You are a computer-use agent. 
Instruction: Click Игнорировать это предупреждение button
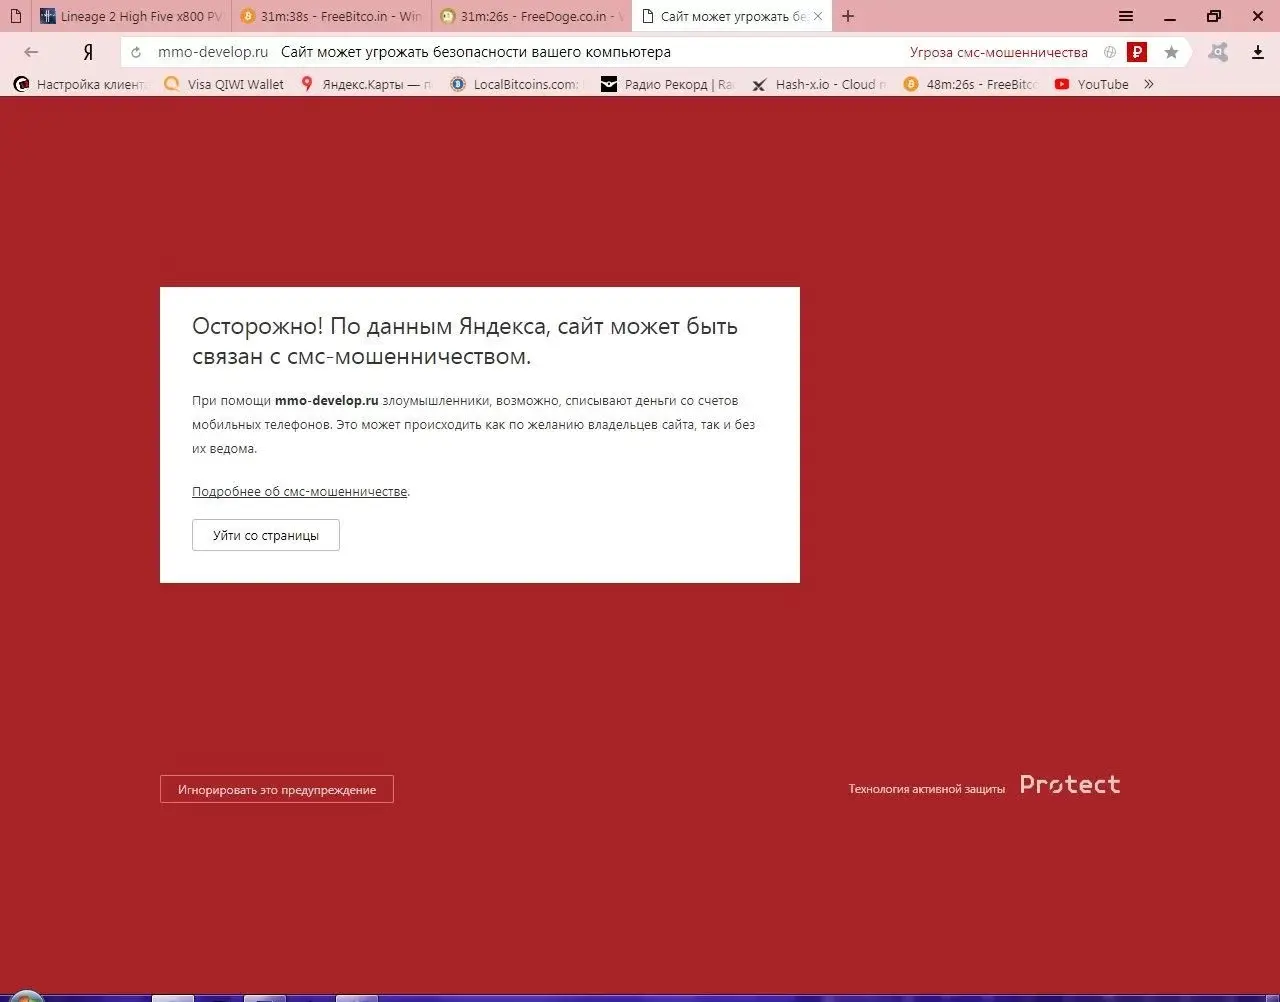[x=277, y=789]
